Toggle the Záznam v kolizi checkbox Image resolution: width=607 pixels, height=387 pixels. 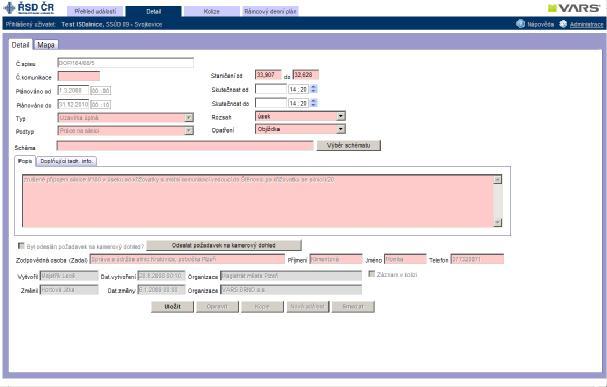pyautogui.click(x=372, y=274)
